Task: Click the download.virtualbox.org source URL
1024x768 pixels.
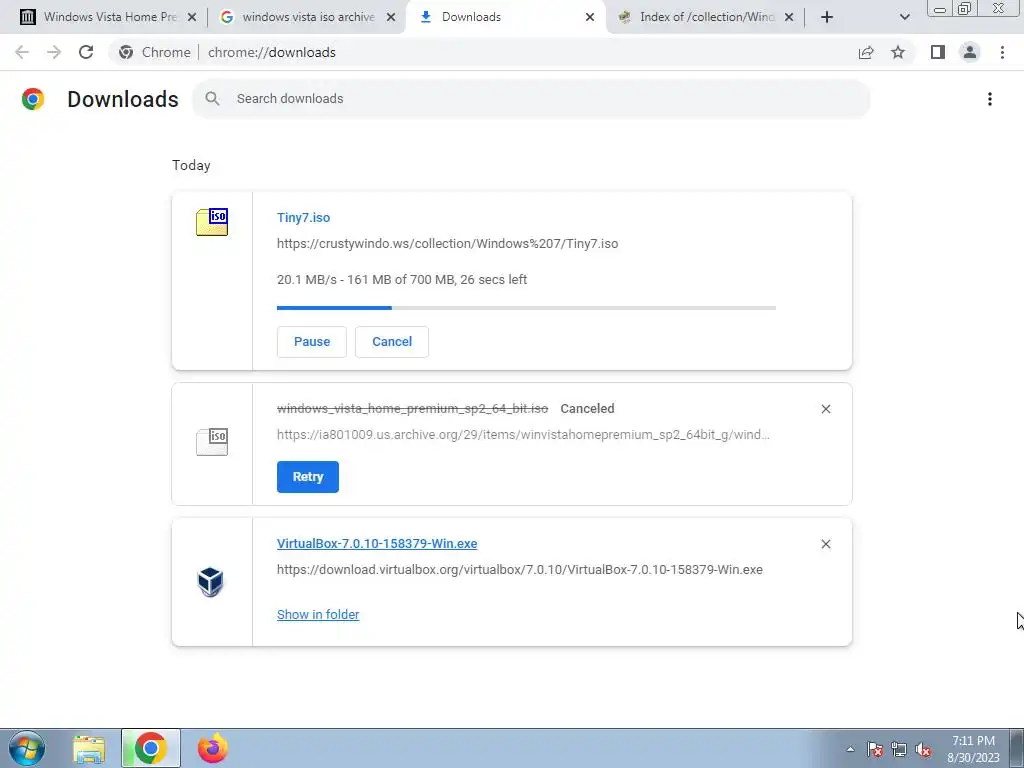Action: [520, 569]
